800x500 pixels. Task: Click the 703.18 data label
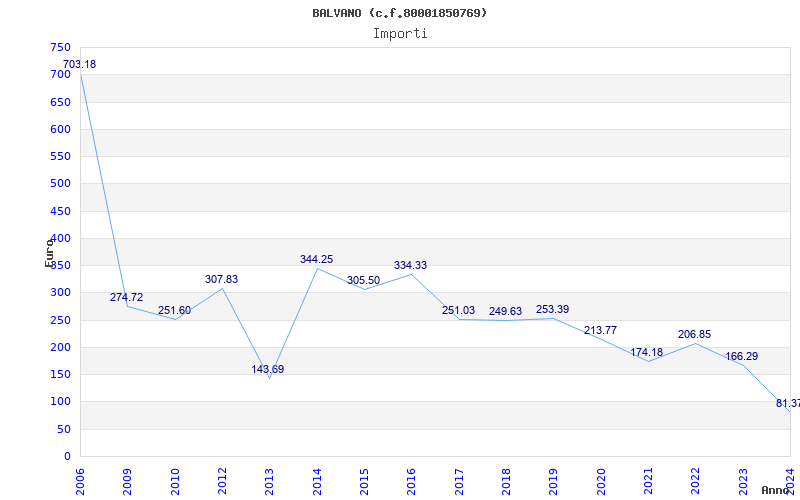79,64
